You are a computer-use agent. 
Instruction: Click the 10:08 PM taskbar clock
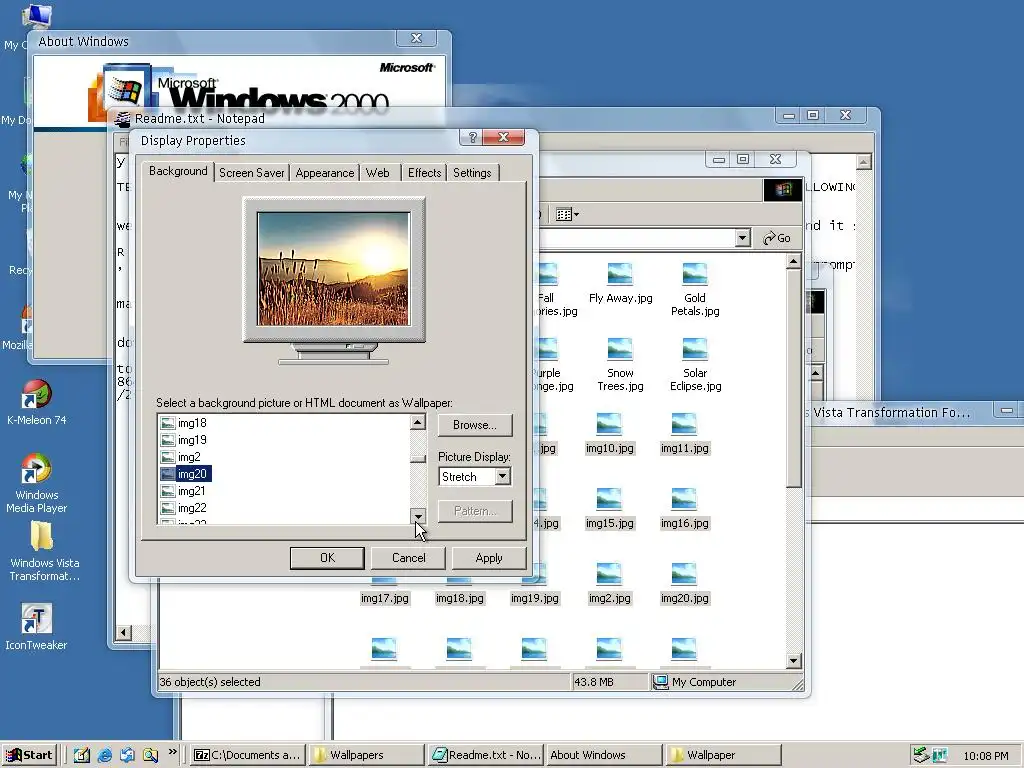pos(985,756)
